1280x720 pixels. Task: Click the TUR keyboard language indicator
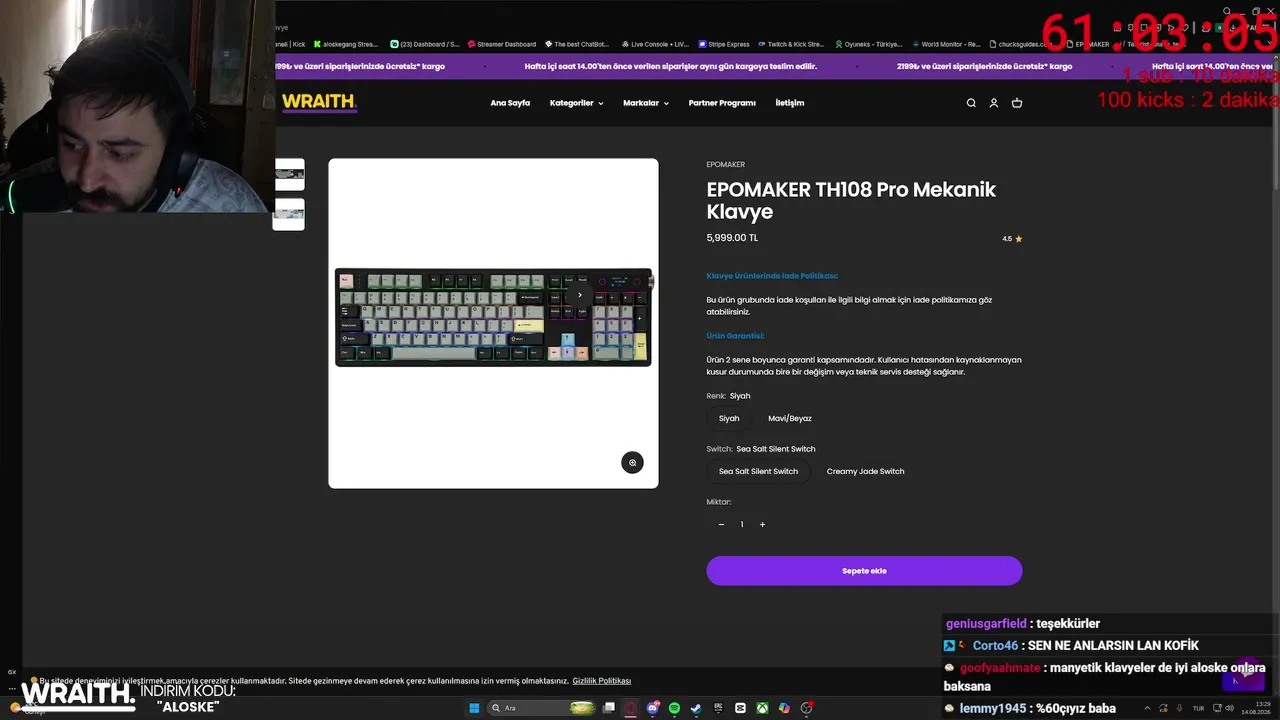(x=1198, y=708)
